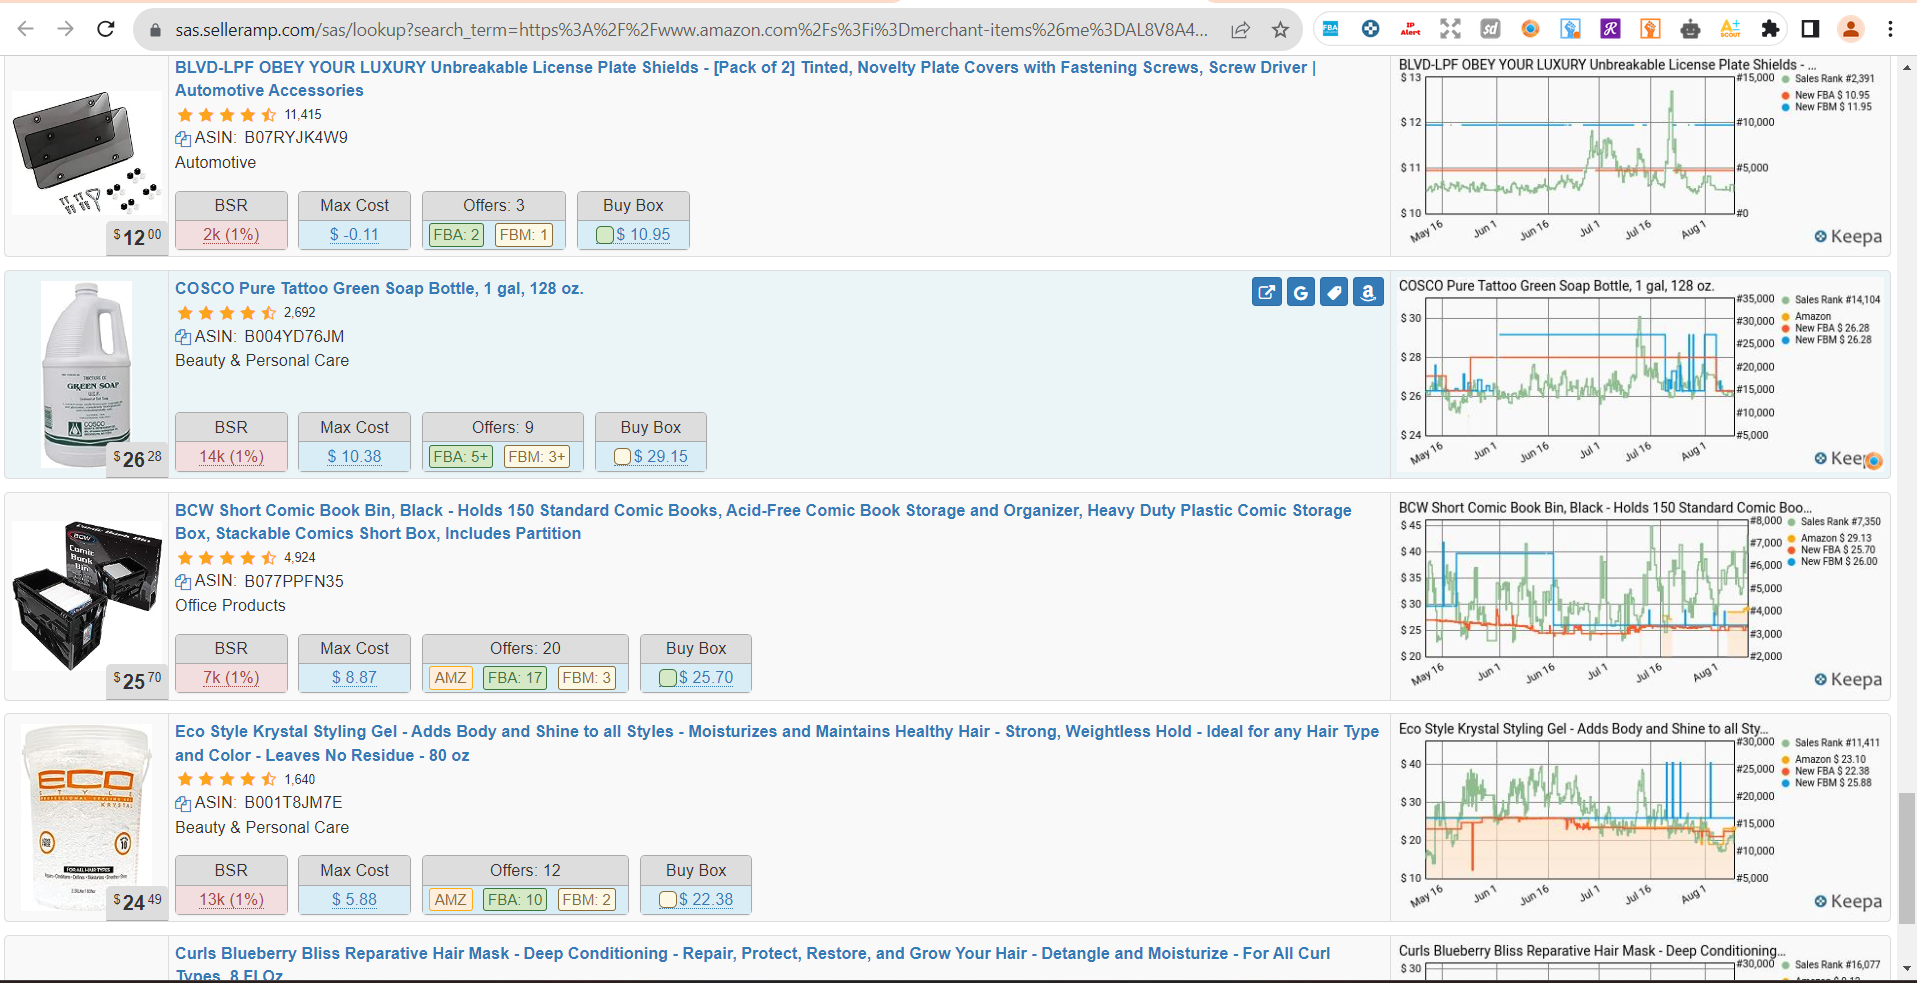Open the purple R extension
1917x983 pixels.
click(1610, 29)
